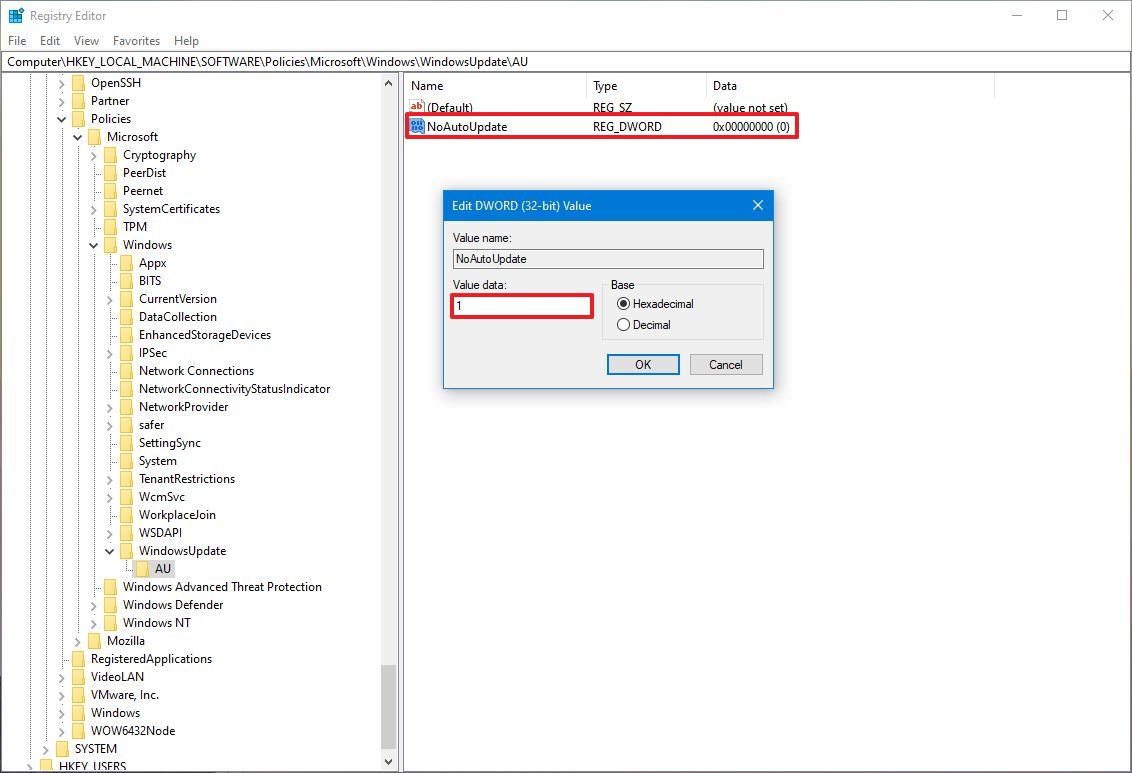Select the Network Connections key
The image size is (1132, 773).
[x=196, y=371]
